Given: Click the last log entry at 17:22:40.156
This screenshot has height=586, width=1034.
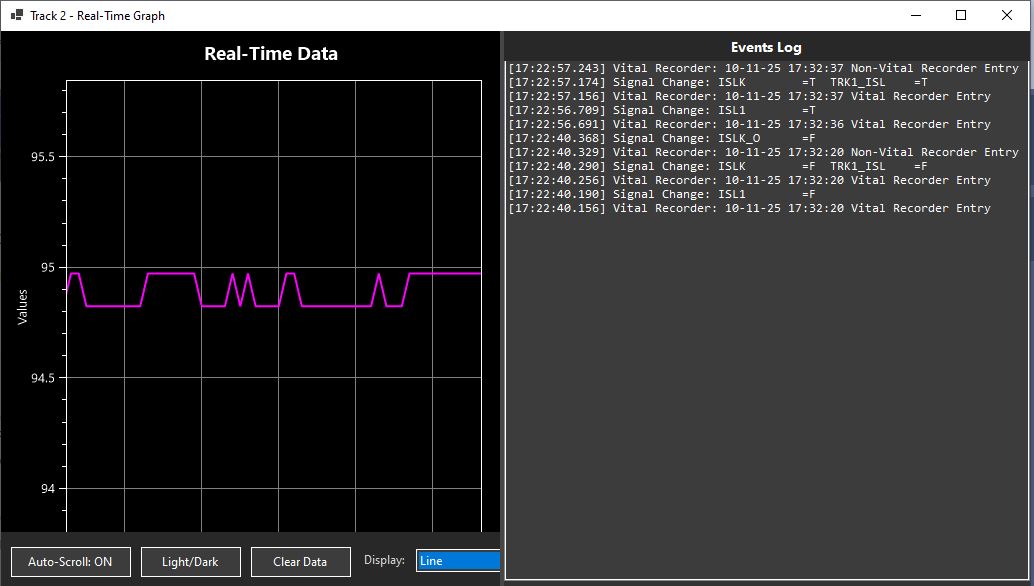Looking at the screenshot, I should [x=749, y=208].
